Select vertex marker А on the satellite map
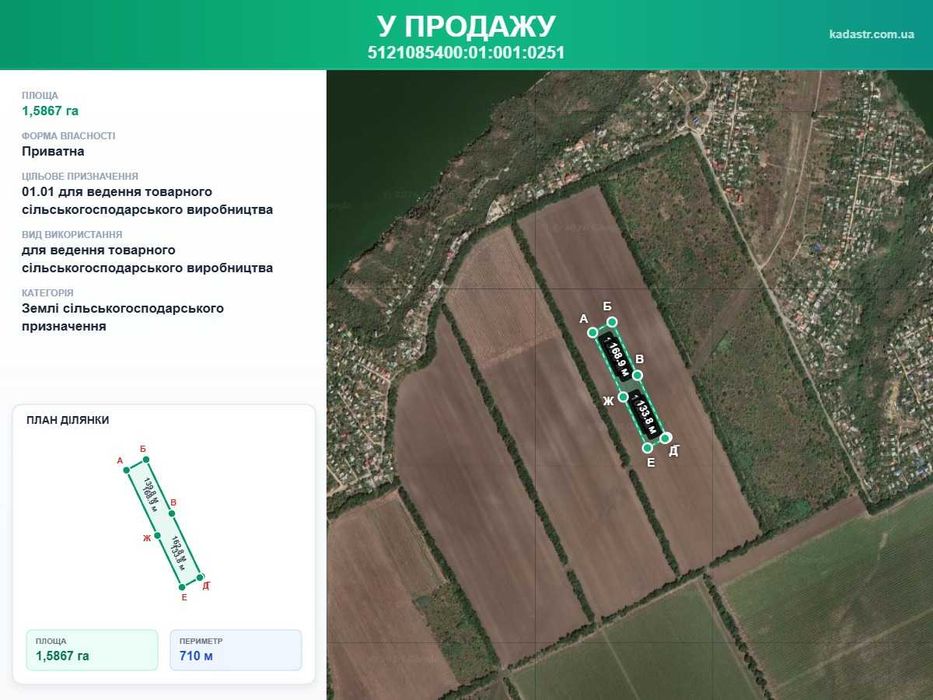 pyautogui.click(x=592, y=332)
